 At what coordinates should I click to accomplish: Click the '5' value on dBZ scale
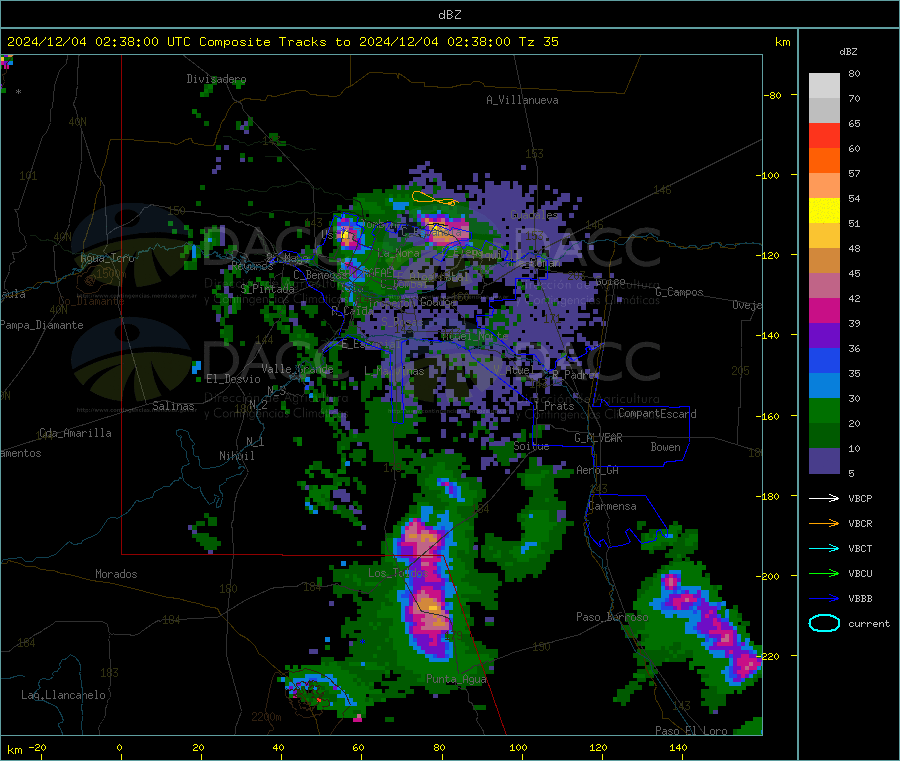(x=851, y=473)
